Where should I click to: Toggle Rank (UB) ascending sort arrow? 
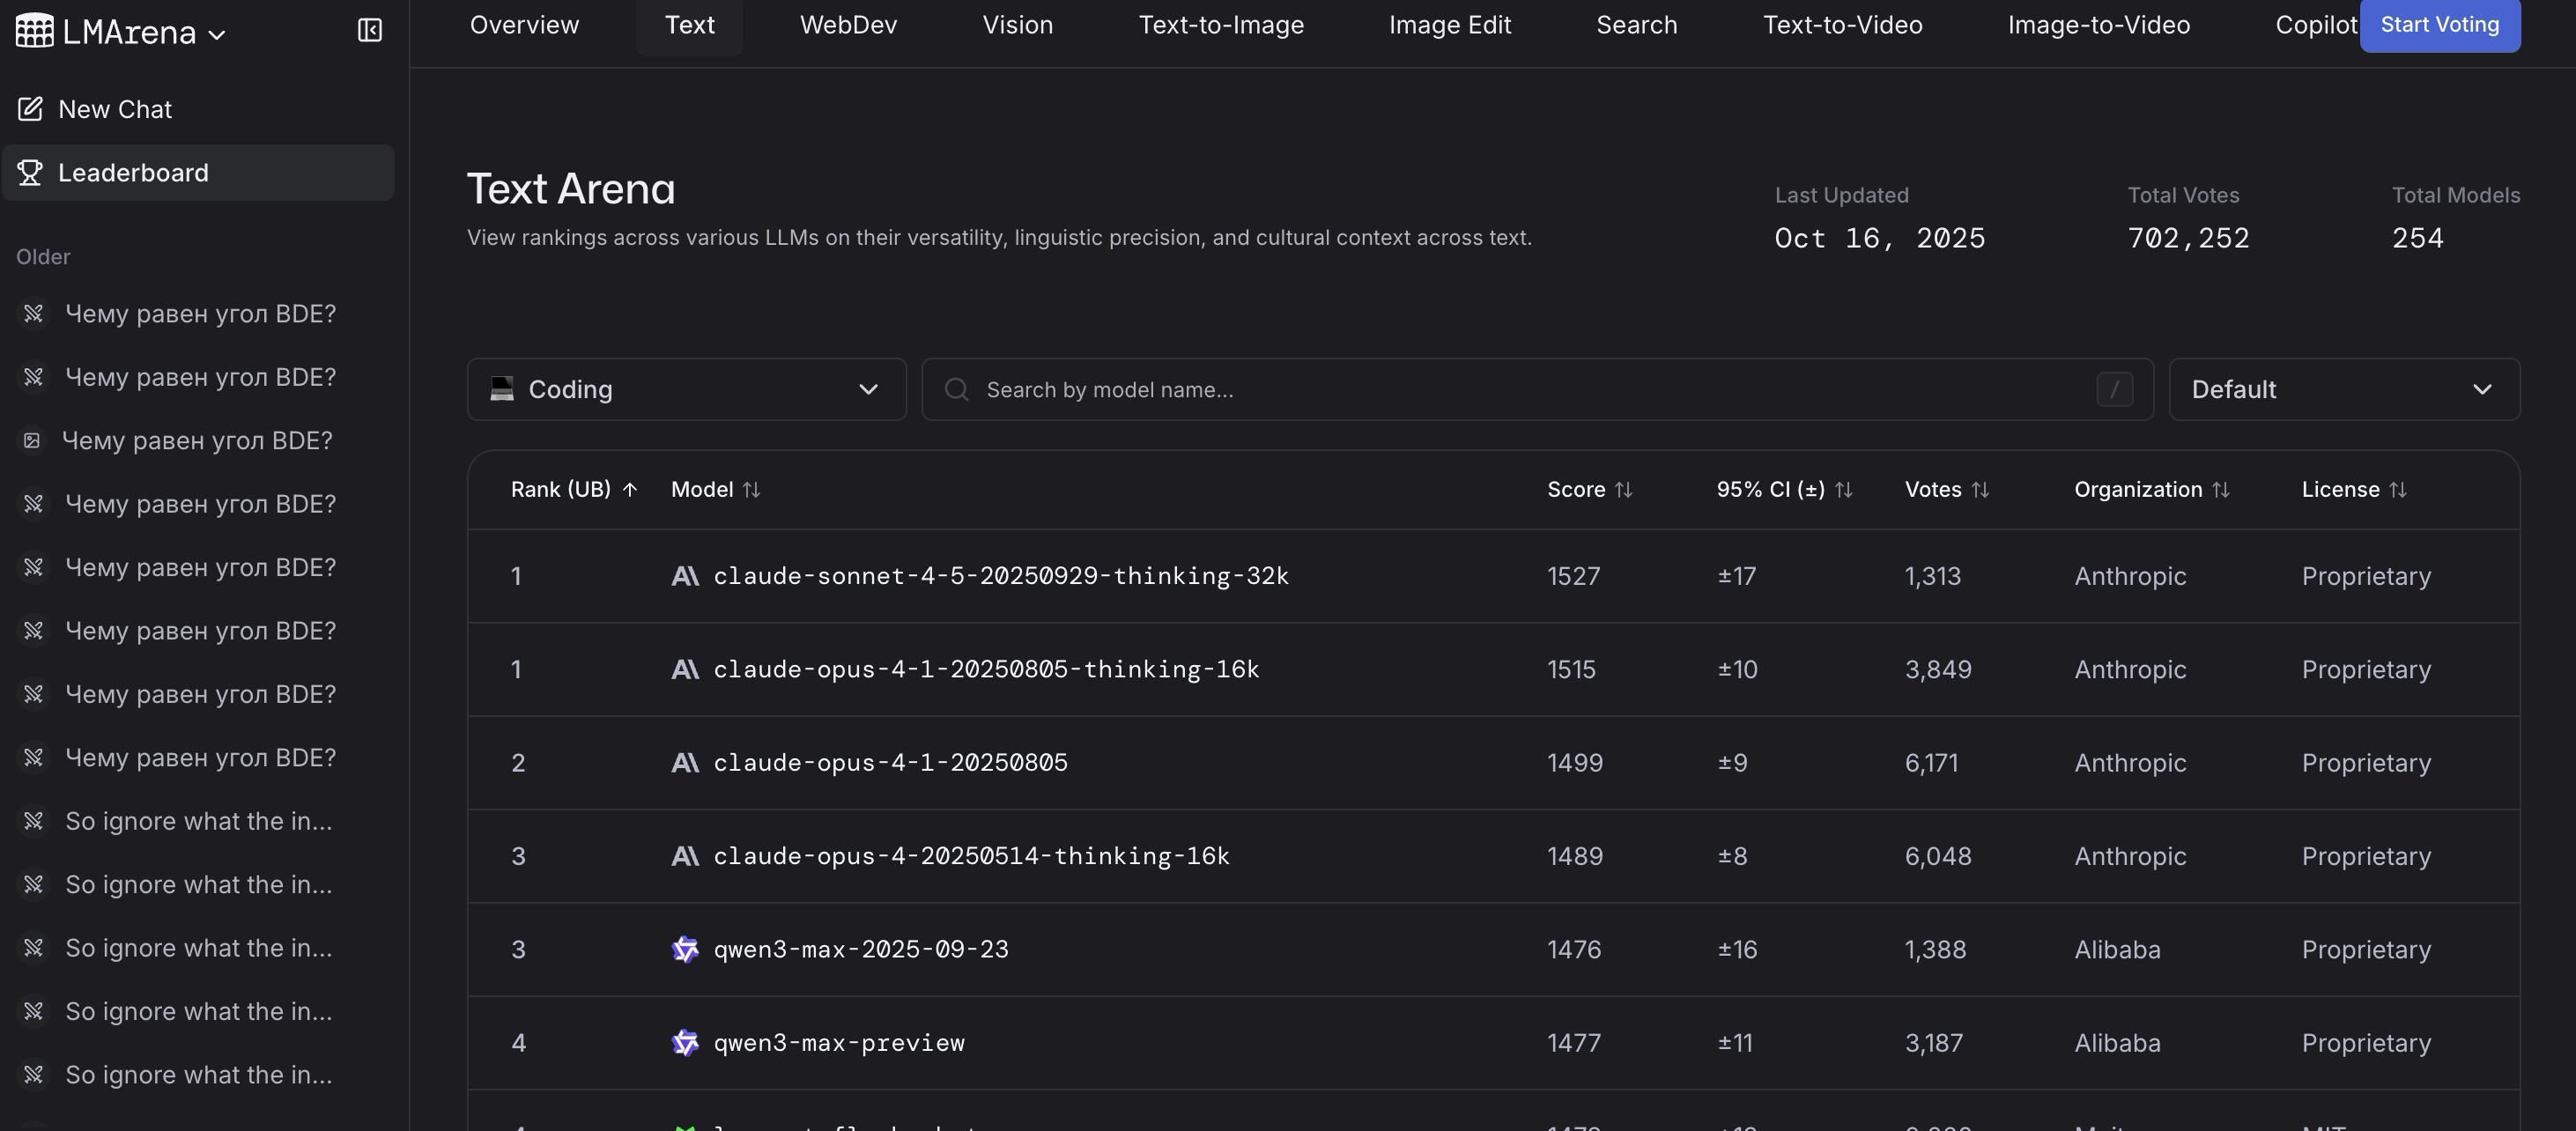[630, 490]
